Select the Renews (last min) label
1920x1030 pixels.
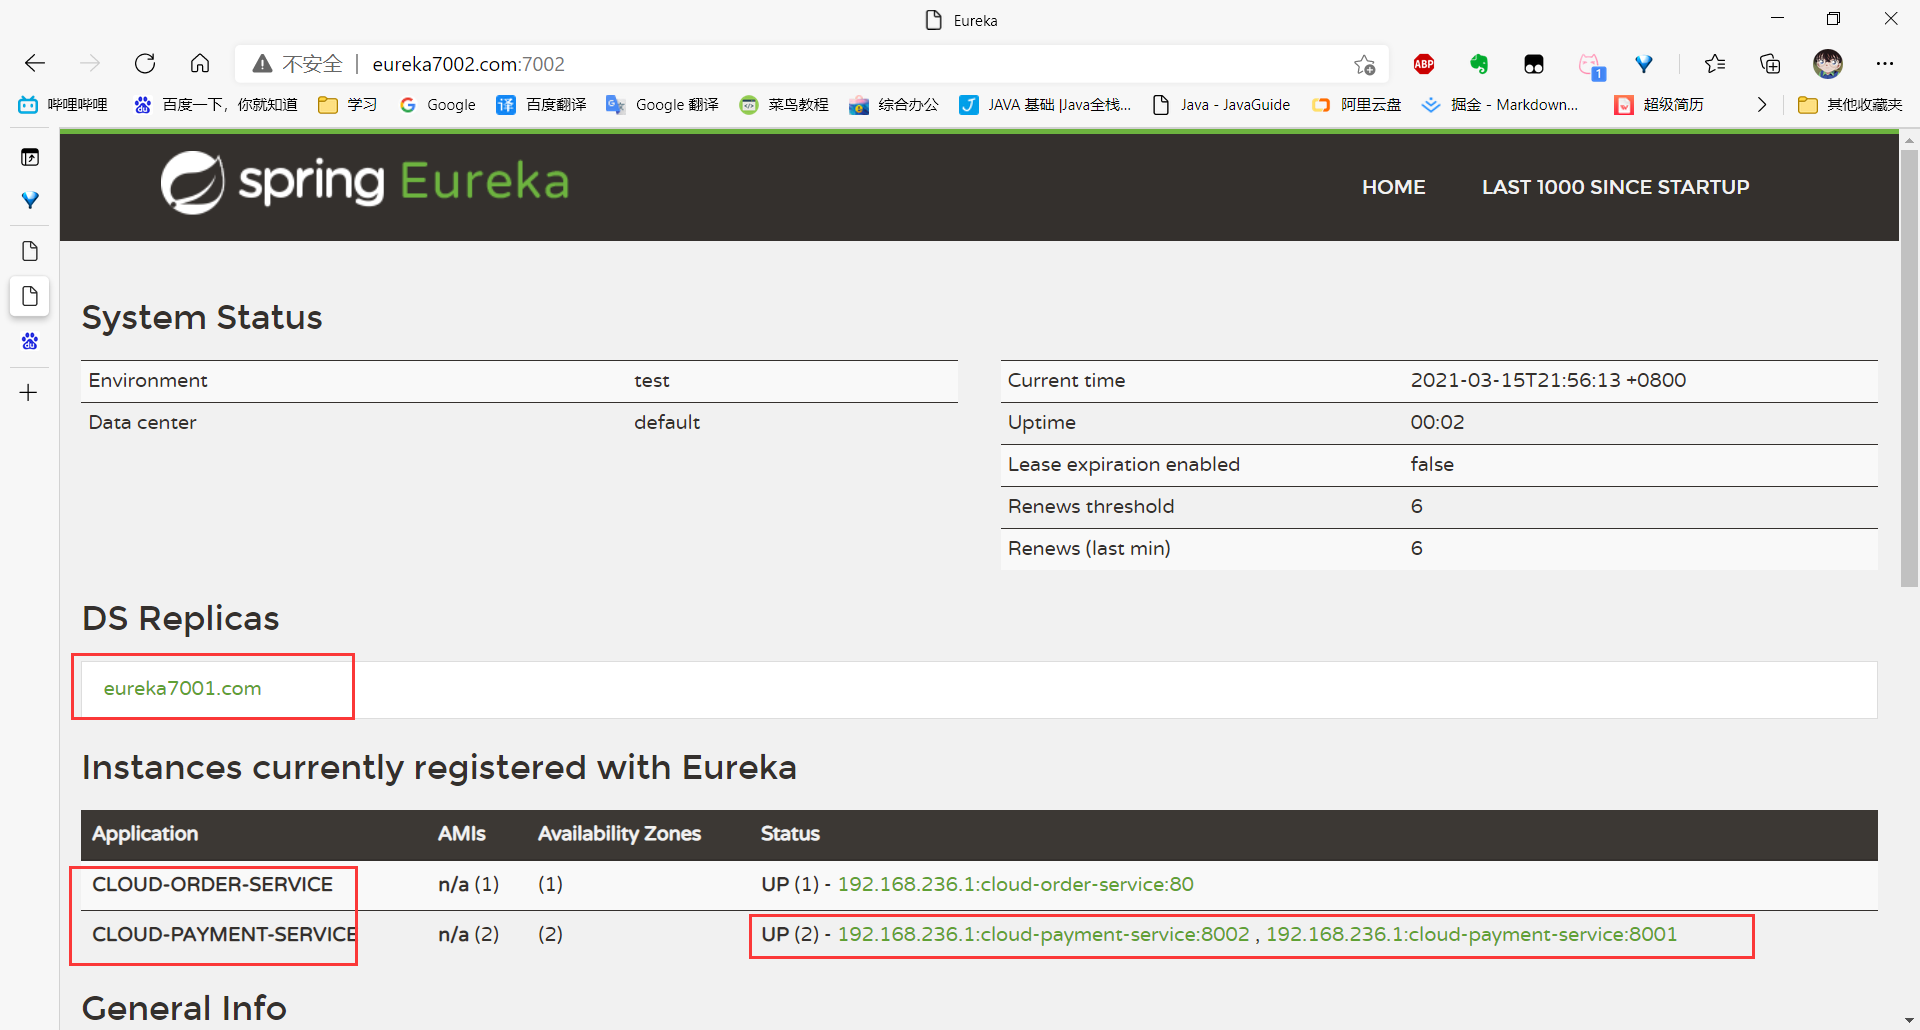pos(1089,548)
